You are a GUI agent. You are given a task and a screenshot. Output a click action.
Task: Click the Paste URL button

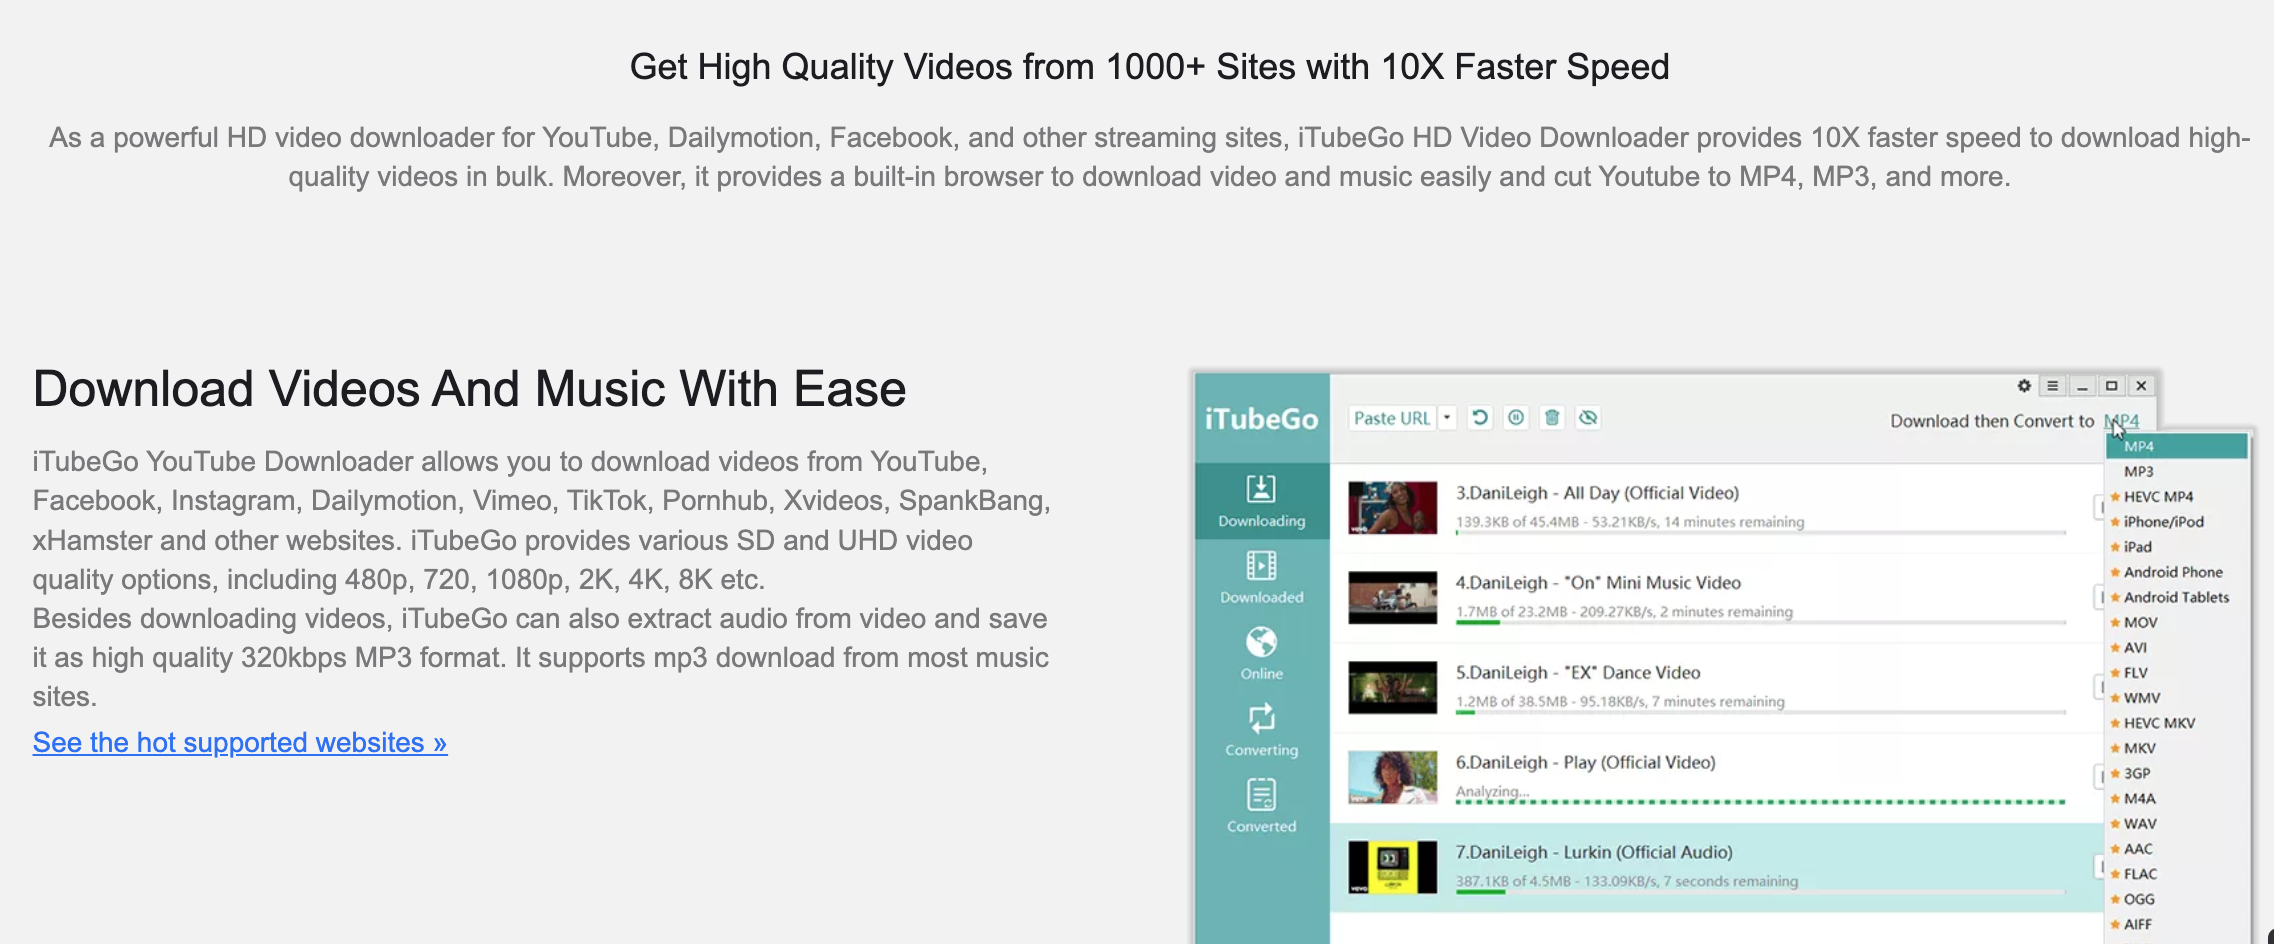click(1391, 418)
